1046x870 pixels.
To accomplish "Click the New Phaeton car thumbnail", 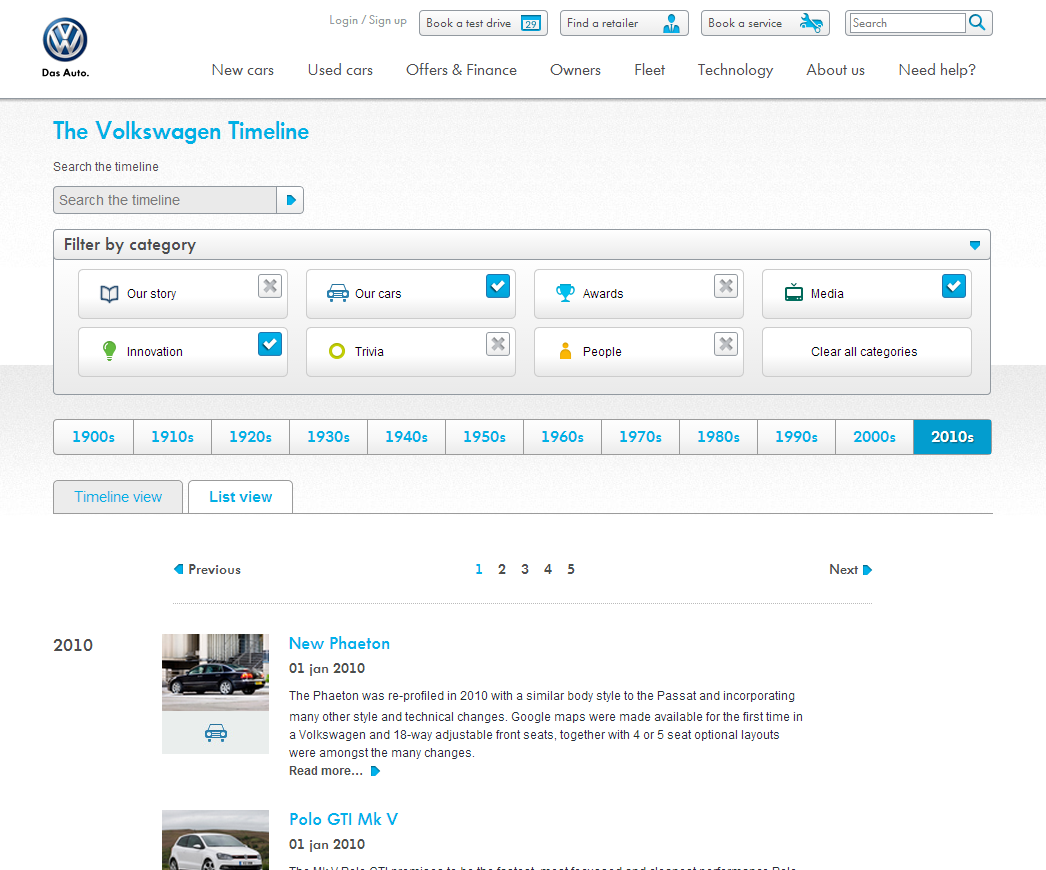I will pyautogui.click(x=215, y=673).
